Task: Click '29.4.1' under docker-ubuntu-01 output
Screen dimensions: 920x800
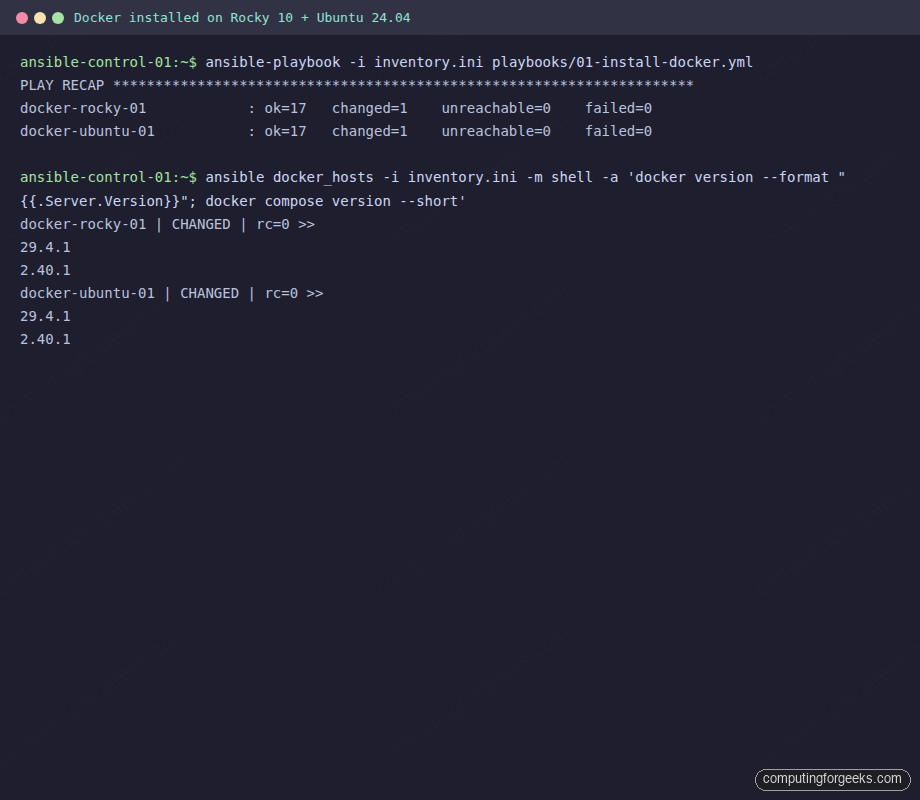Action: coord(45,316)
